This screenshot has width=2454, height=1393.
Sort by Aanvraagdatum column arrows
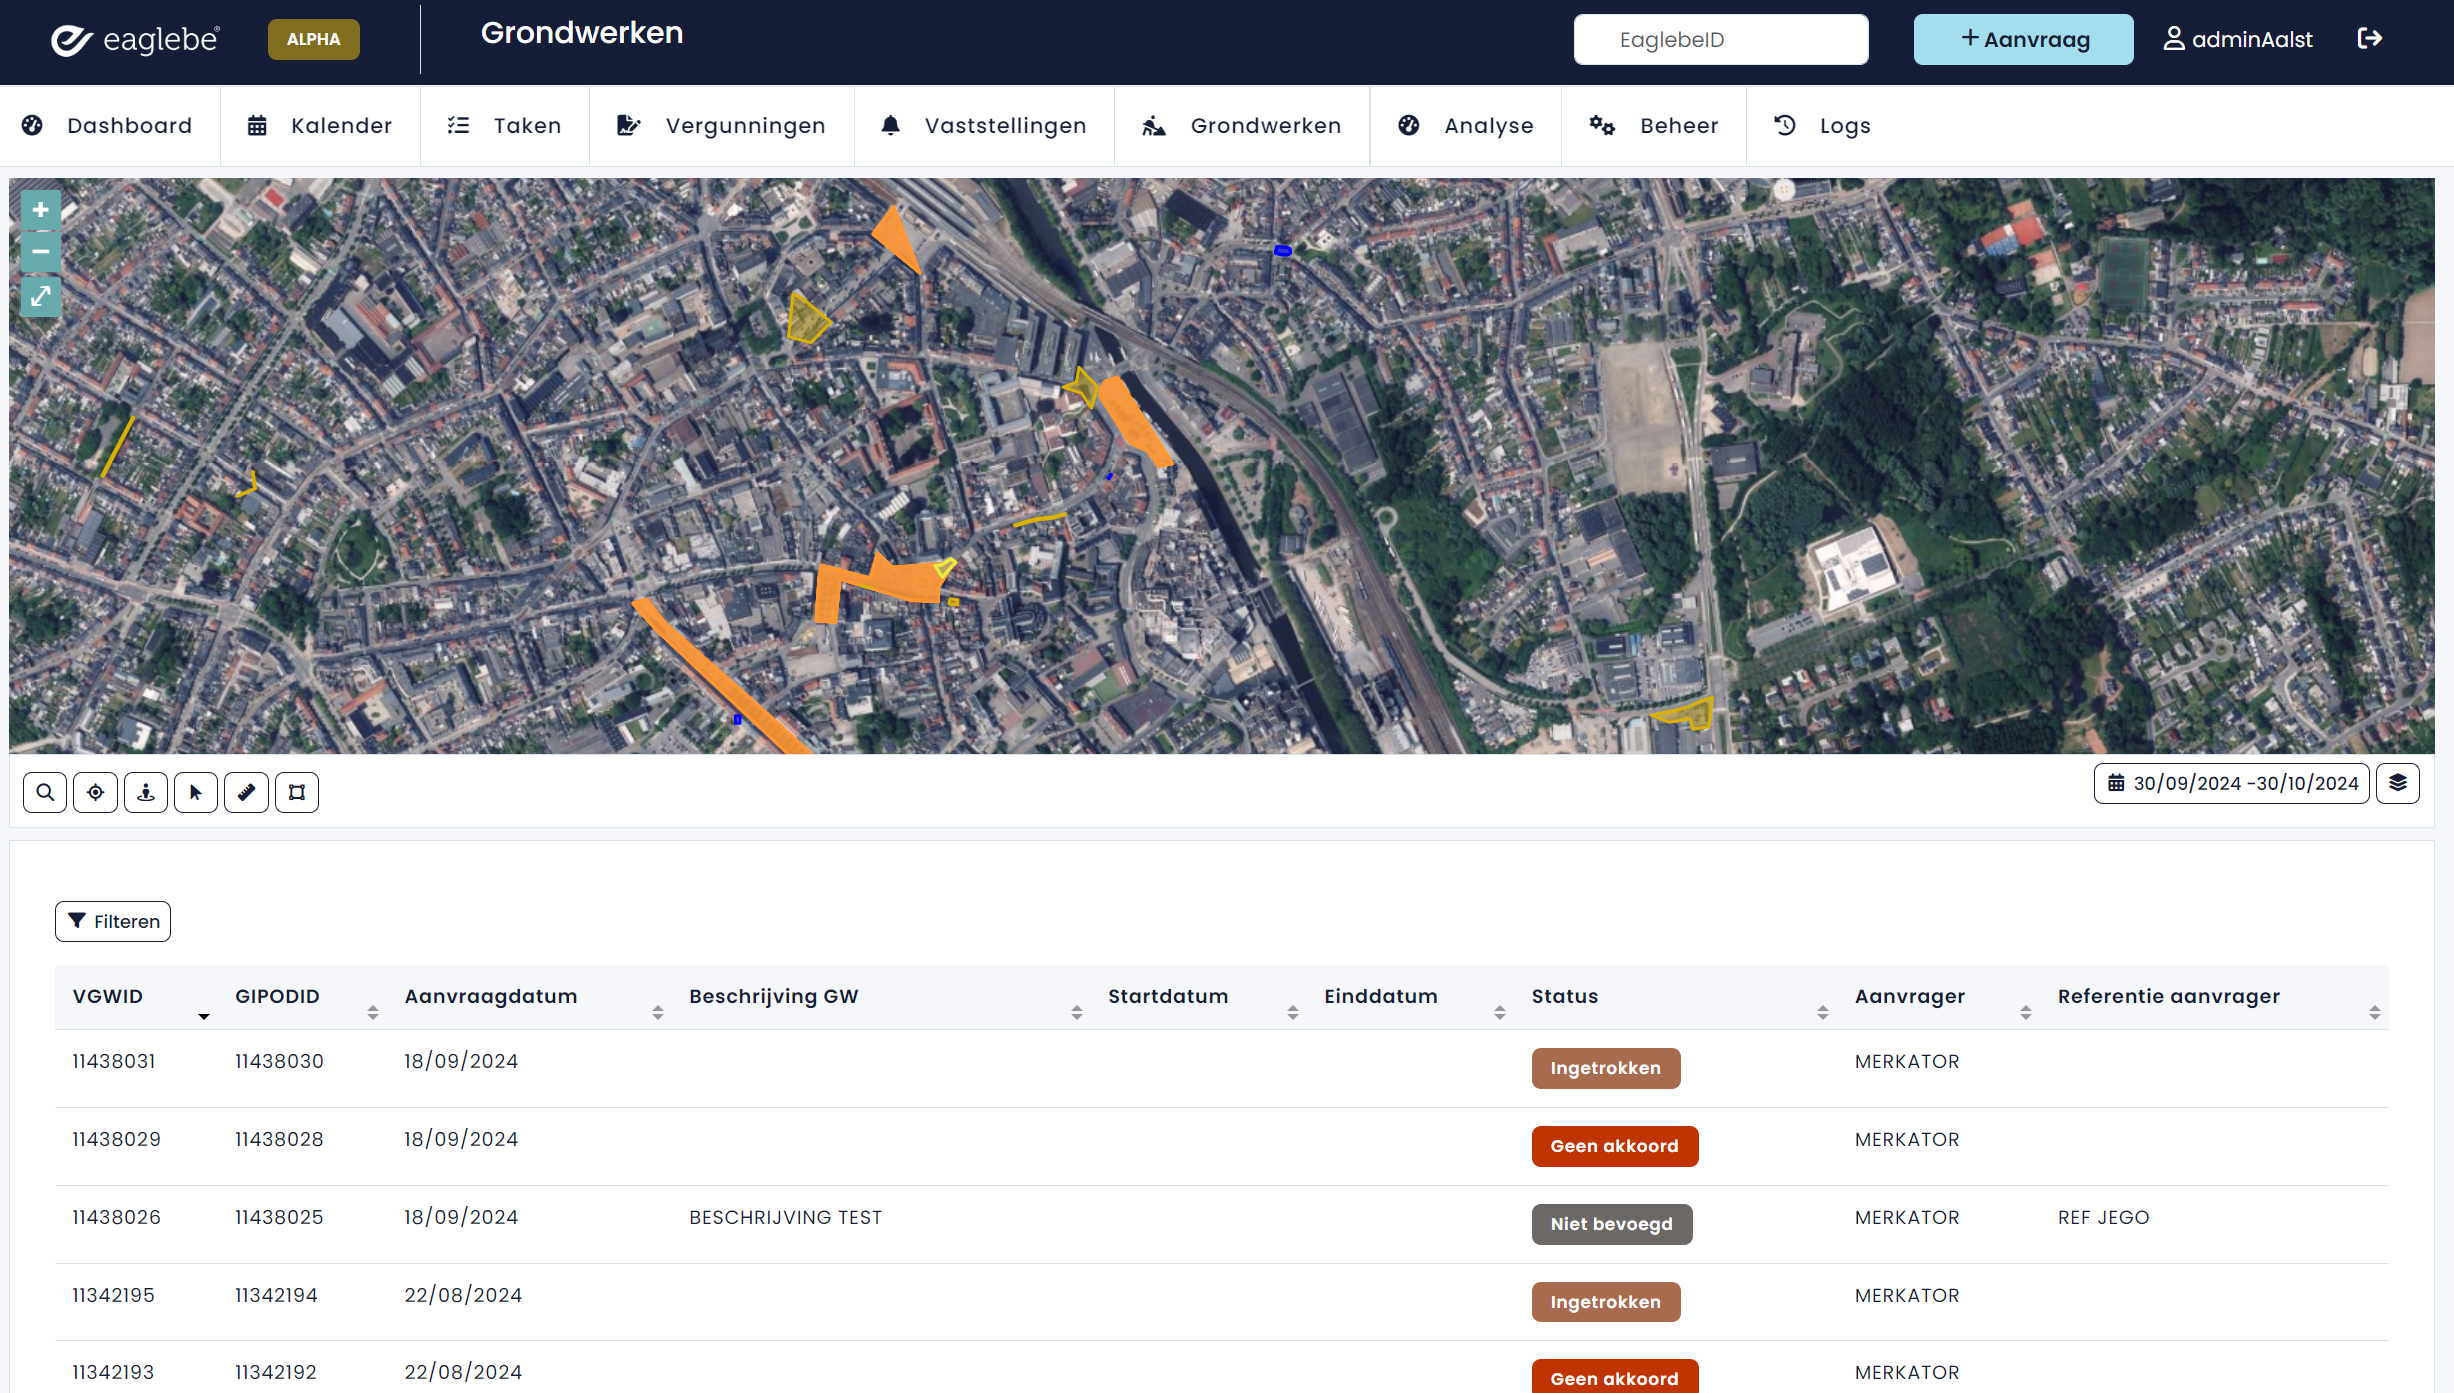657,1012
